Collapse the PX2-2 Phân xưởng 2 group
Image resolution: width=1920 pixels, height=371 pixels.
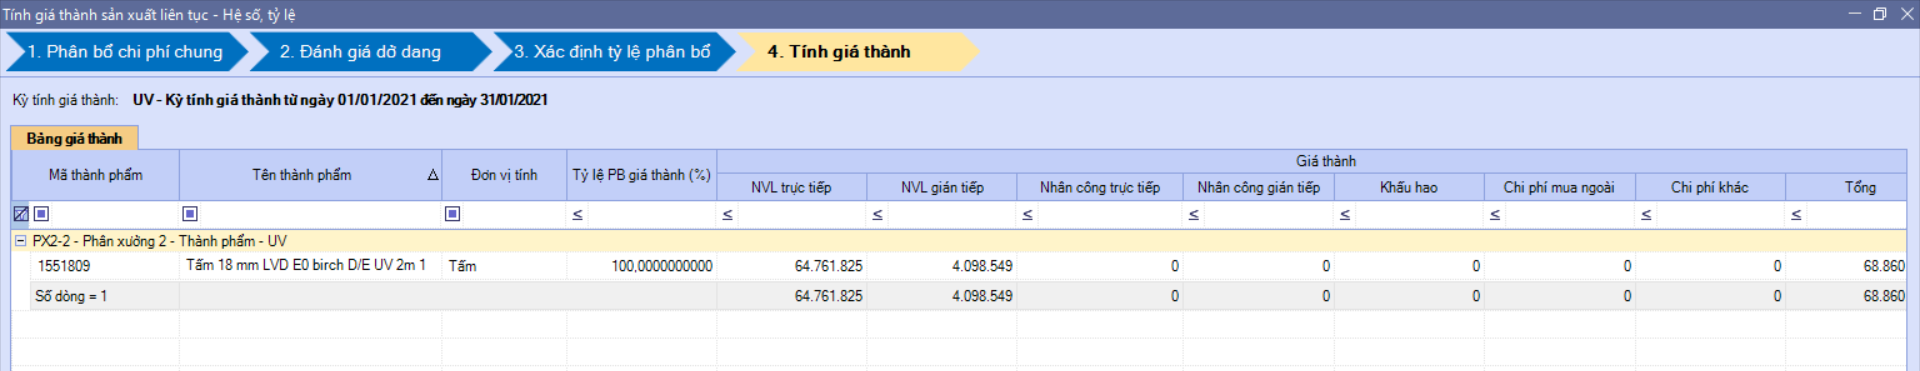20,241
